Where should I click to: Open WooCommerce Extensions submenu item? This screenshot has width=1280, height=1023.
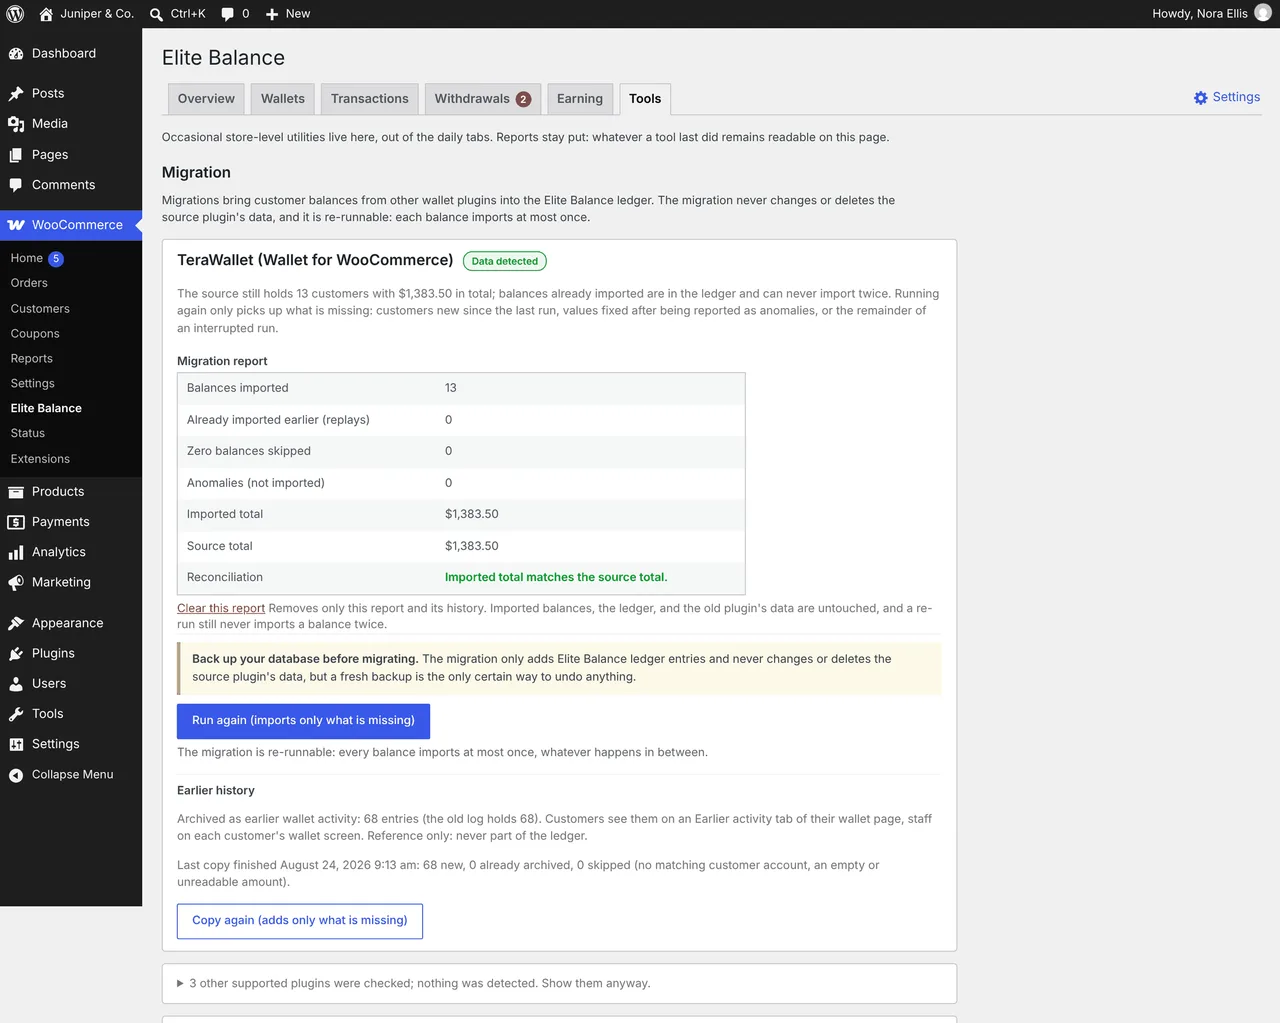tap(40, 459)
